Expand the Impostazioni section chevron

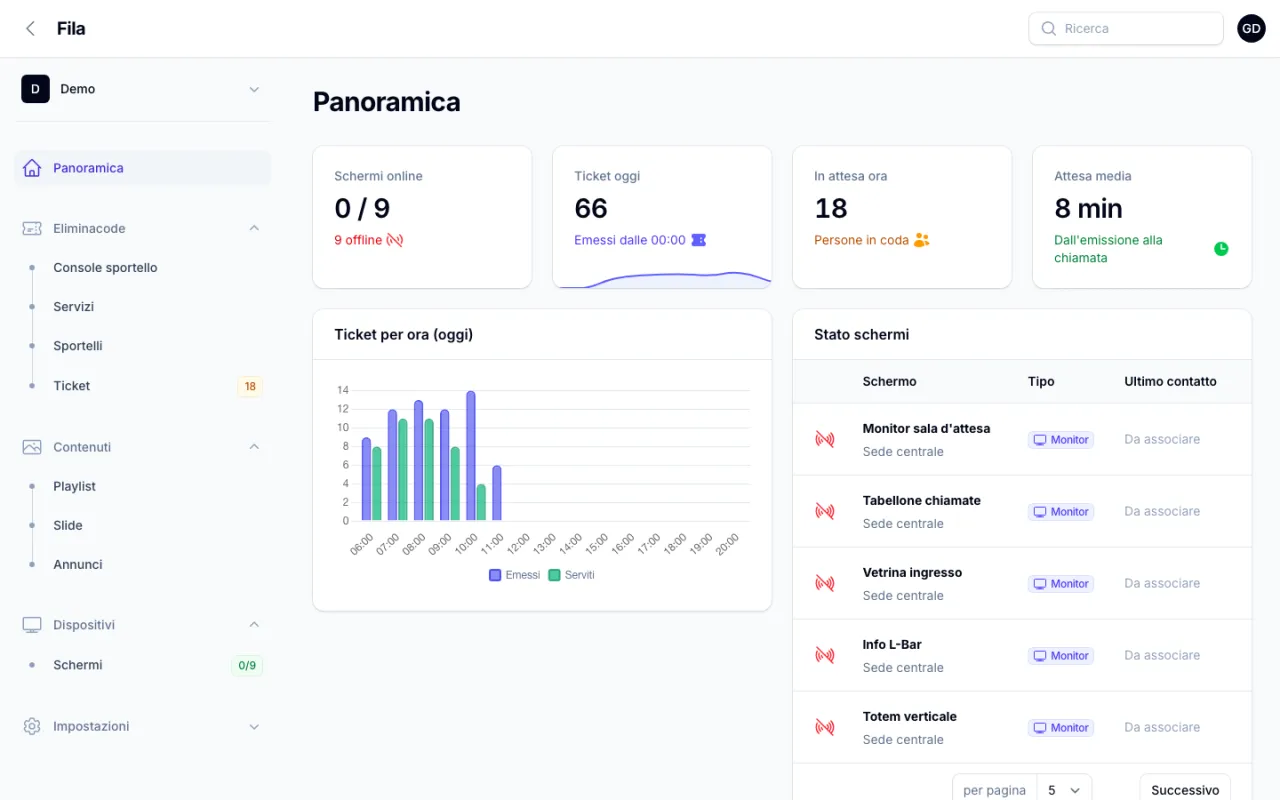254,726
